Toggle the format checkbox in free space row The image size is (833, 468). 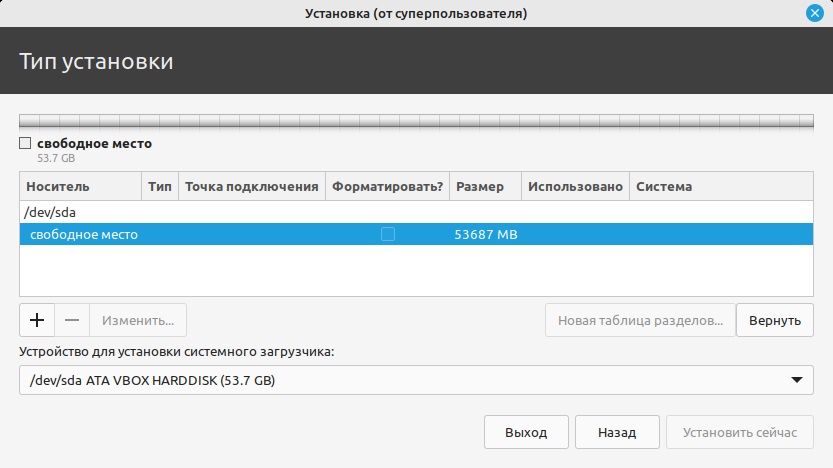(388, 234)
